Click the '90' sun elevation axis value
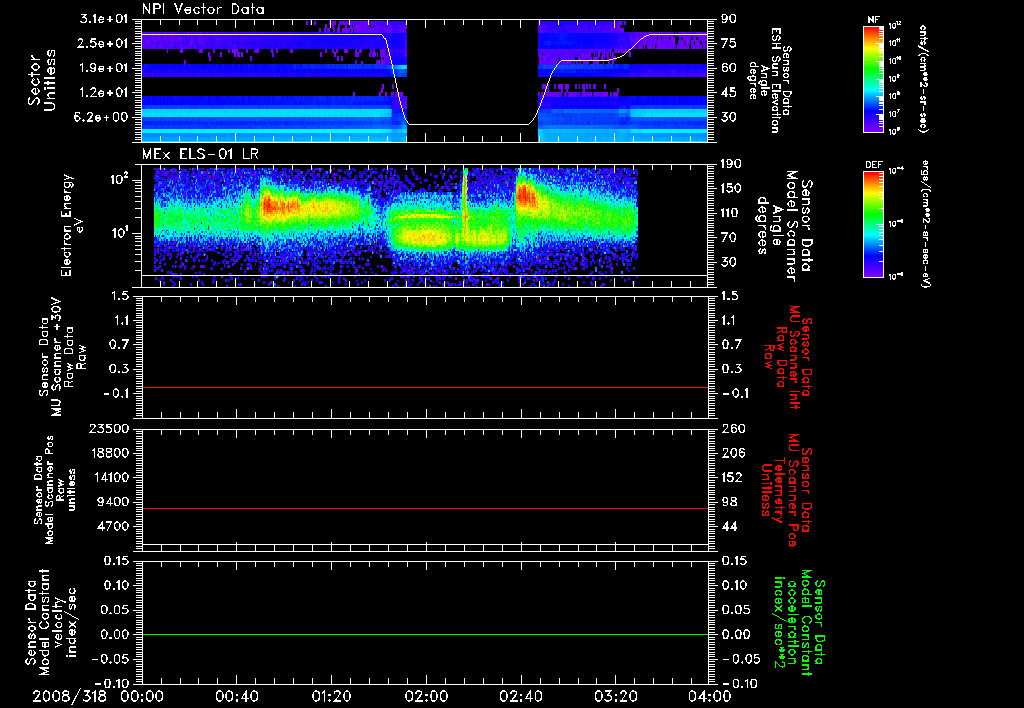 click(728, 19)
